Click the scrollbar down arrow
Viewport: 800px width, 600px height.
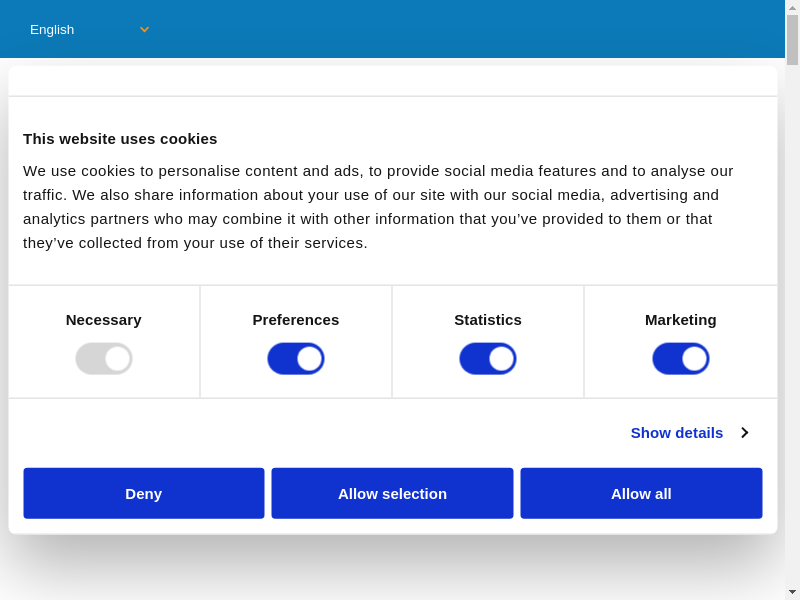pyautogui.click(x=792, y=592)
